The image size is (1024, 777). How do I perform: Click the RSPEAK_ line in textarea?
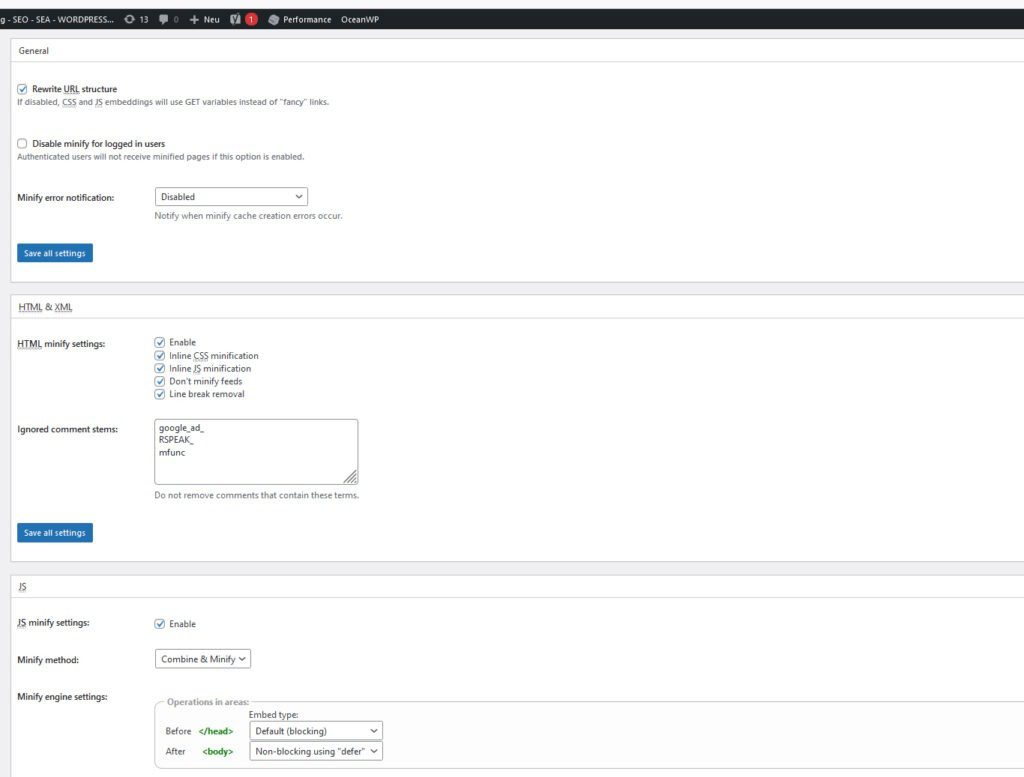tap(176, 440)
